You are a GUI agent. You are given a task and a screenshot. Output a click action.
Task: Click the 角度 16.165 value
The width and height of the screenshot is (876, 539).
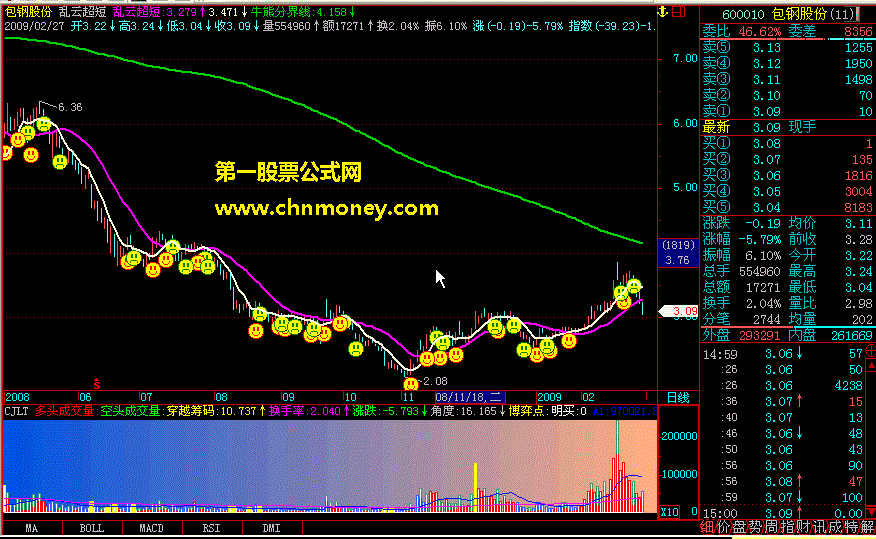click(469, 412)
